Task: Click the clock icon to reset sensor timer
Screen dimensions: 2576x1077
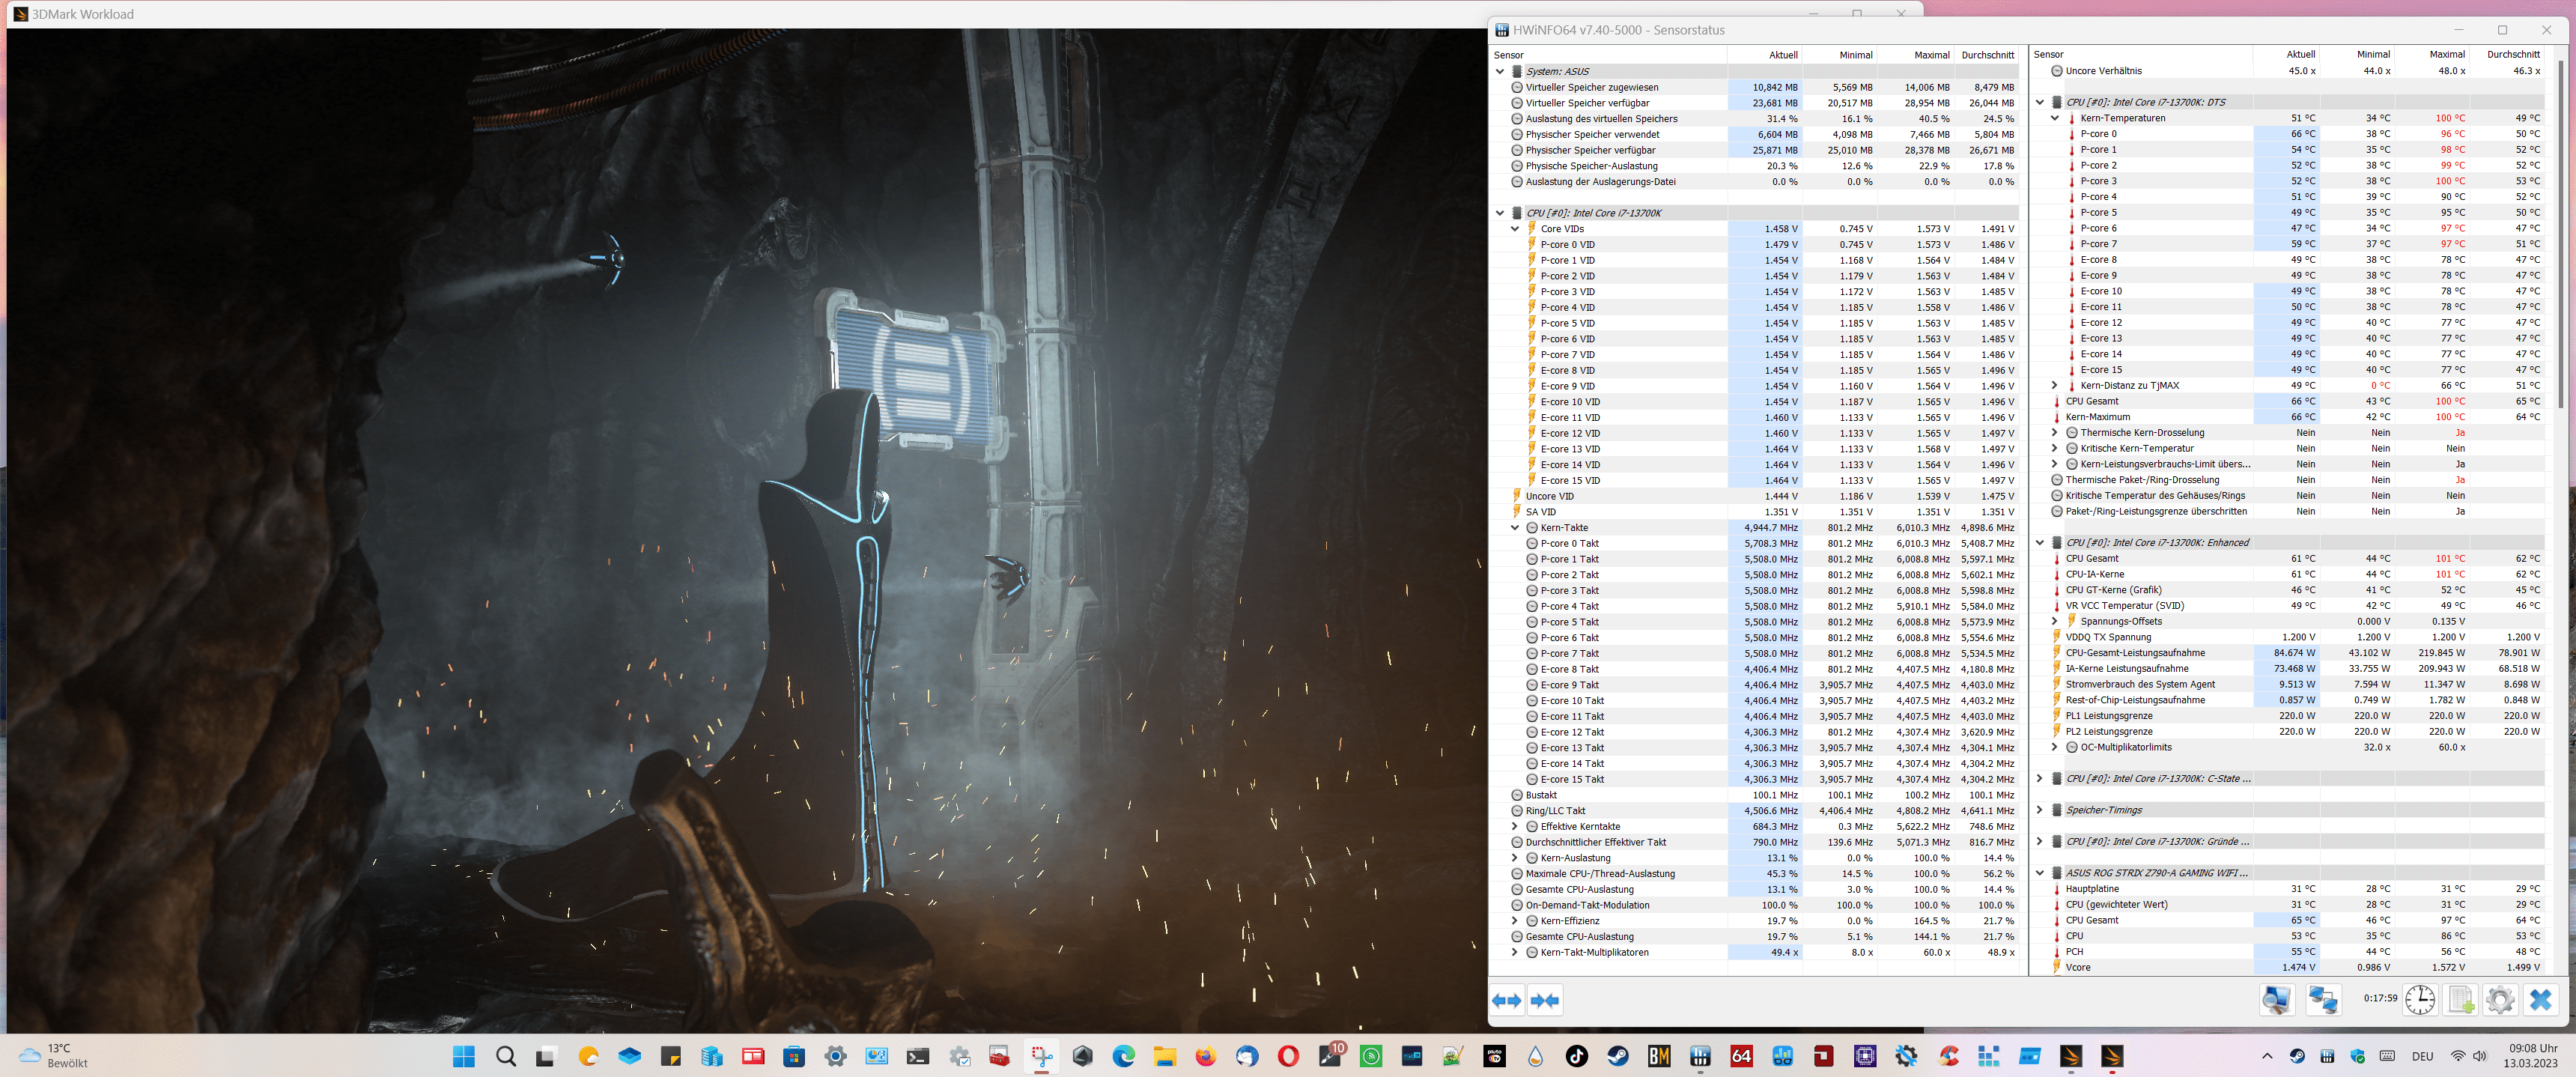Action: 2420,999
